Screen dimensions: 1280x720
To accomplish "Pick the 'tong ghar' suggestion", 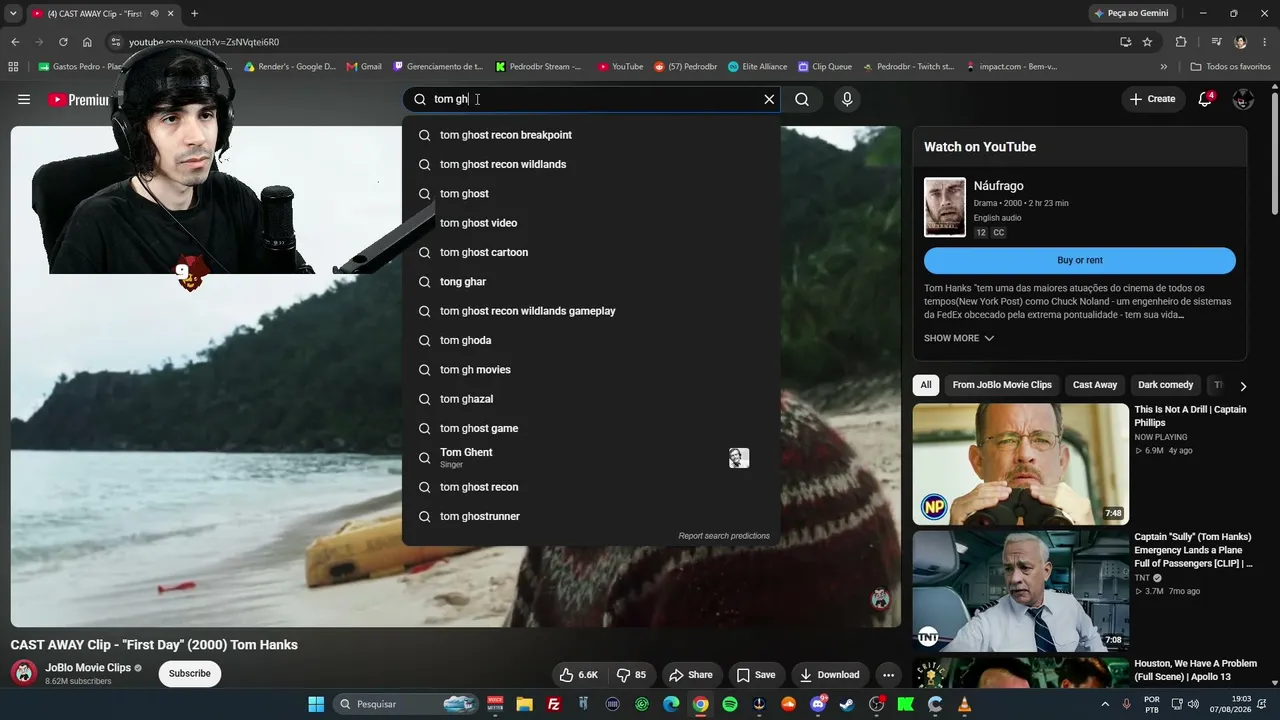I will tap(591, 282).
